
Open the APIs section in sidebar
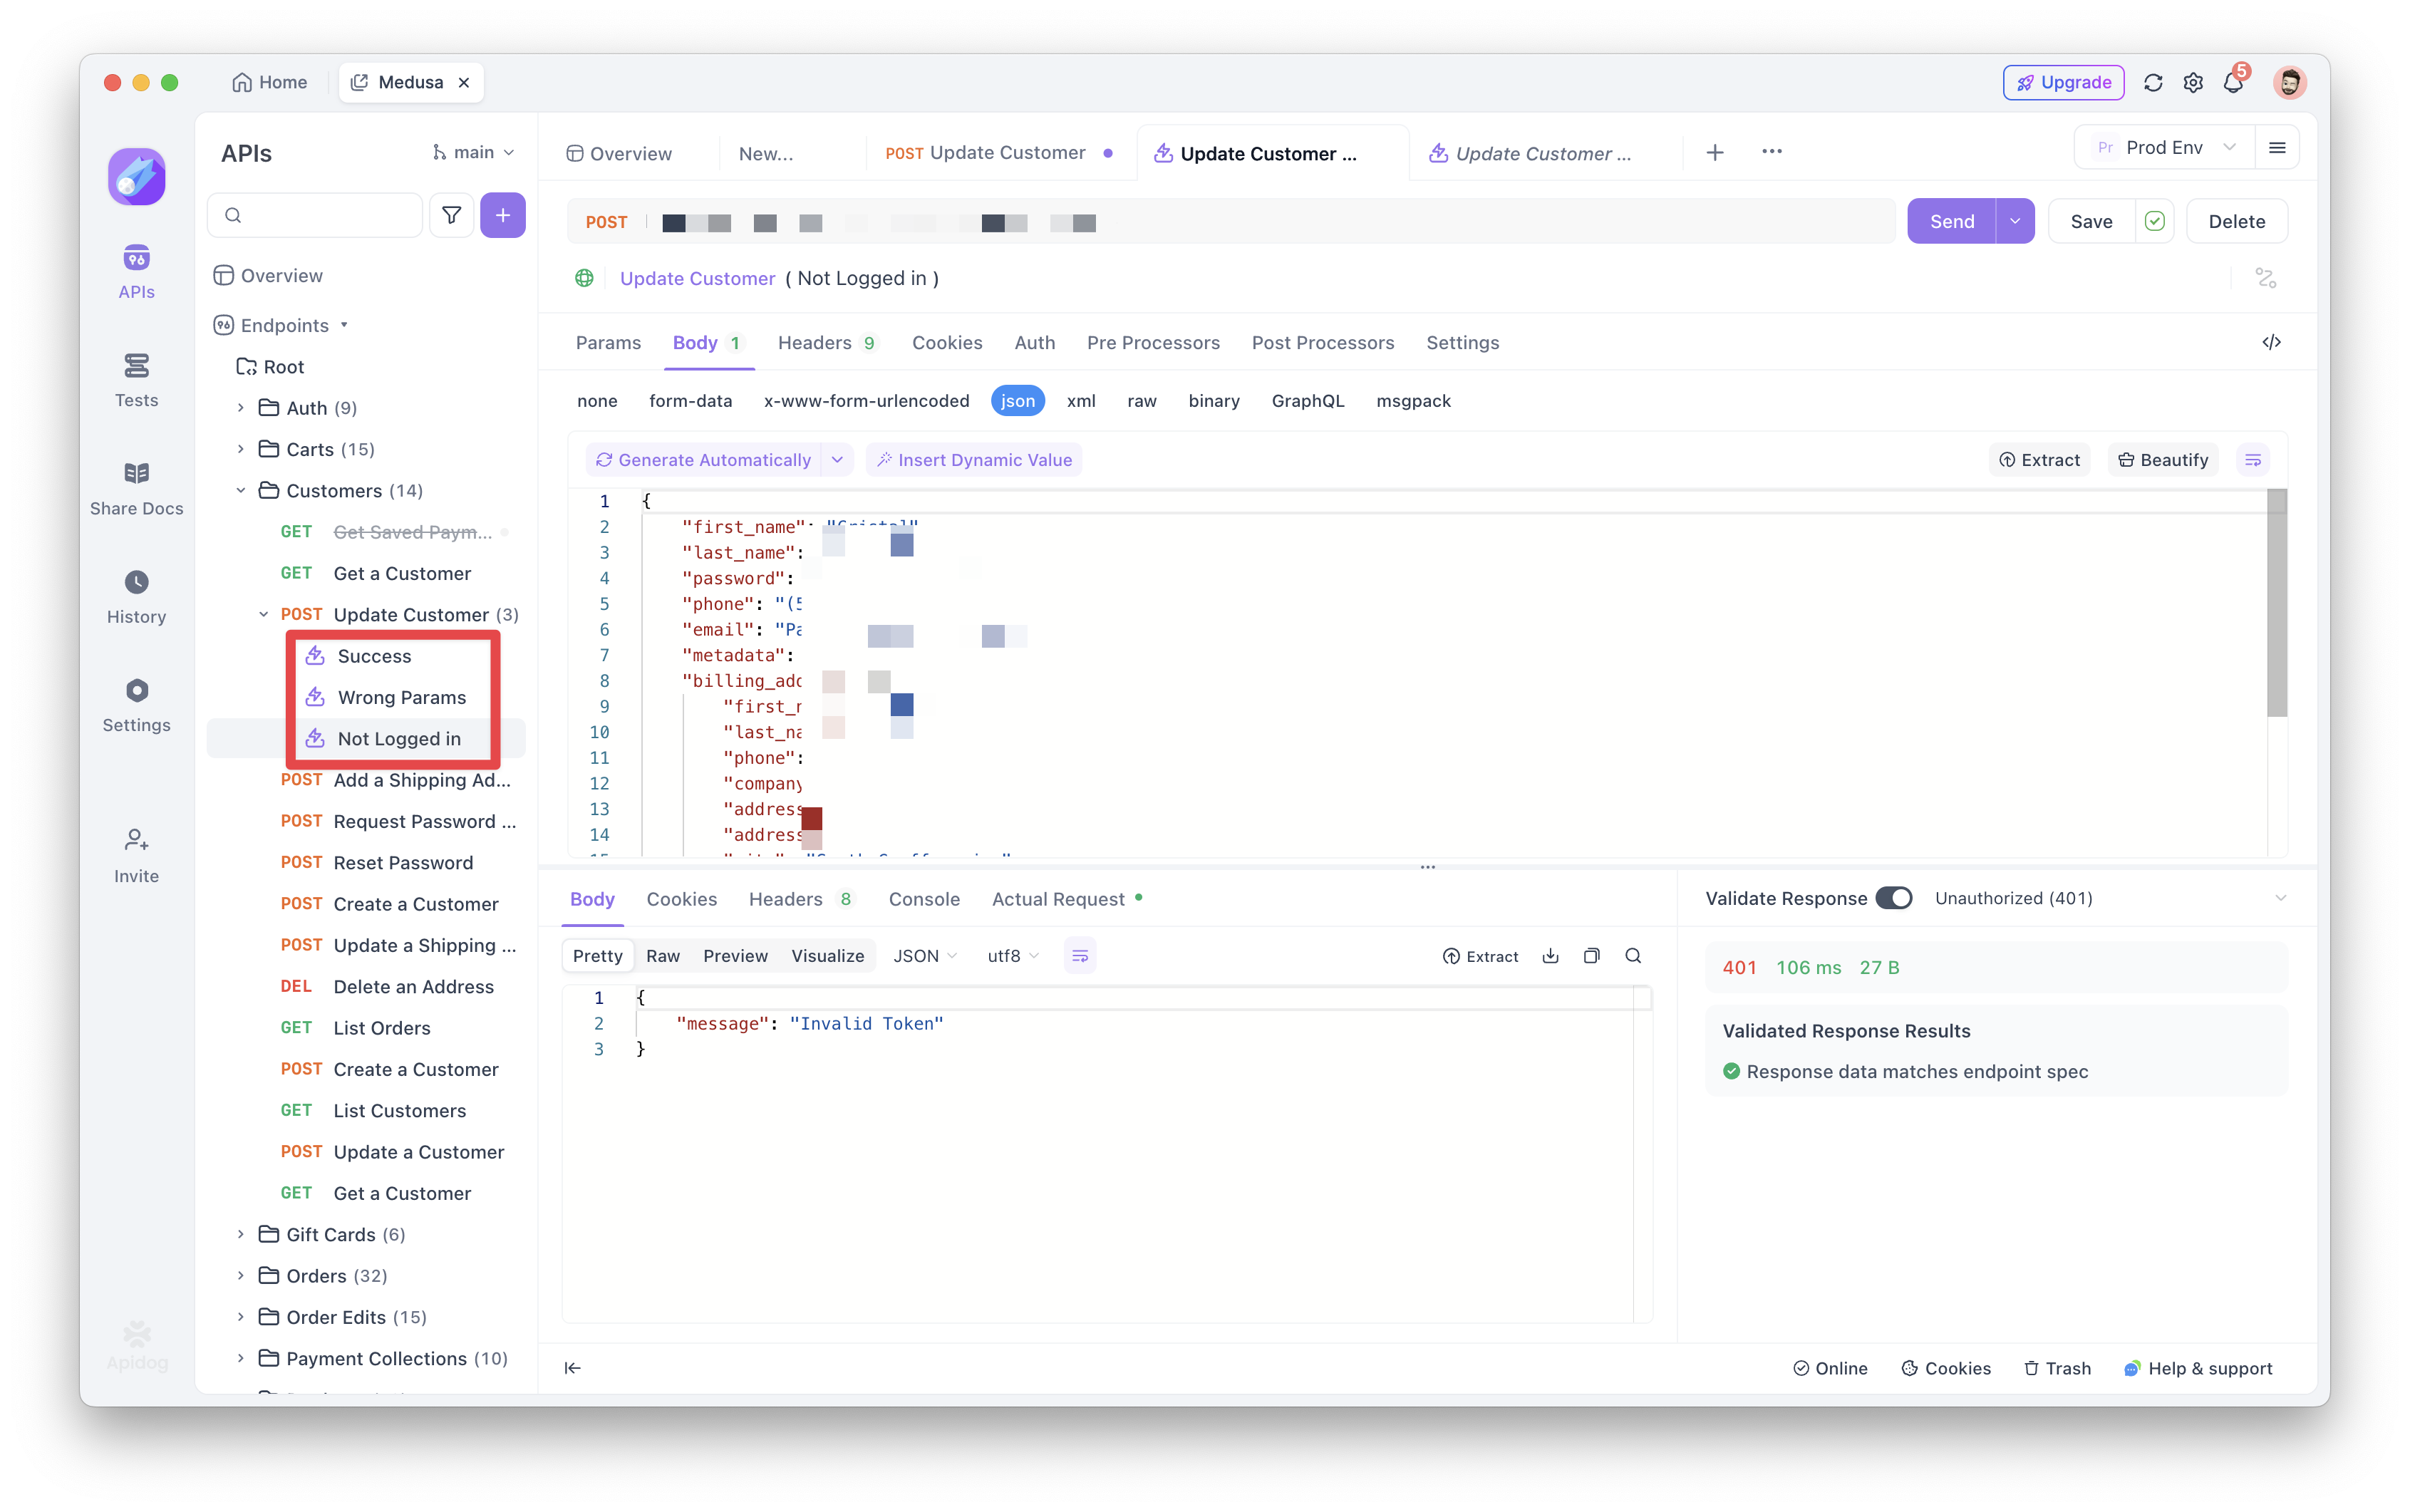136,271
